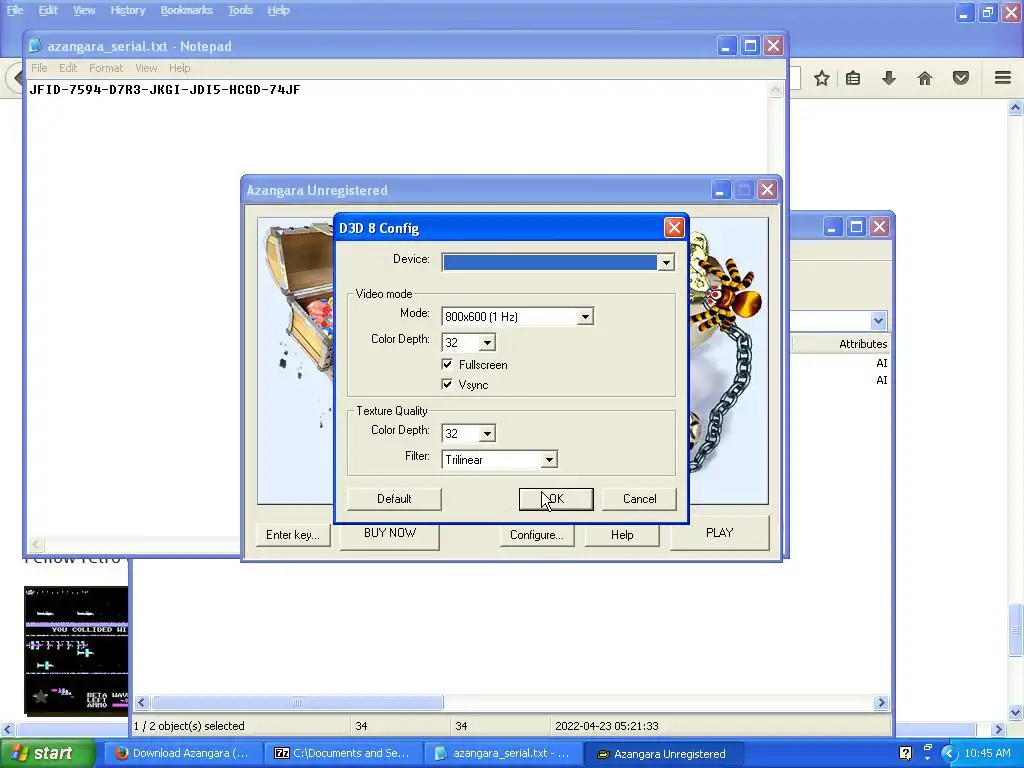
Task: Click Notepad scroll up arrow
Action: (x=775, y=89)
